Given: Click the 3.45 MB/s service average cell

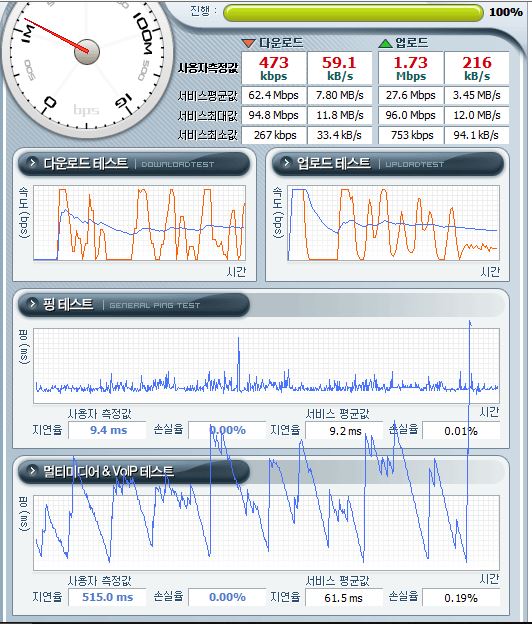Looking at the screenshot, I should point(477,96).
